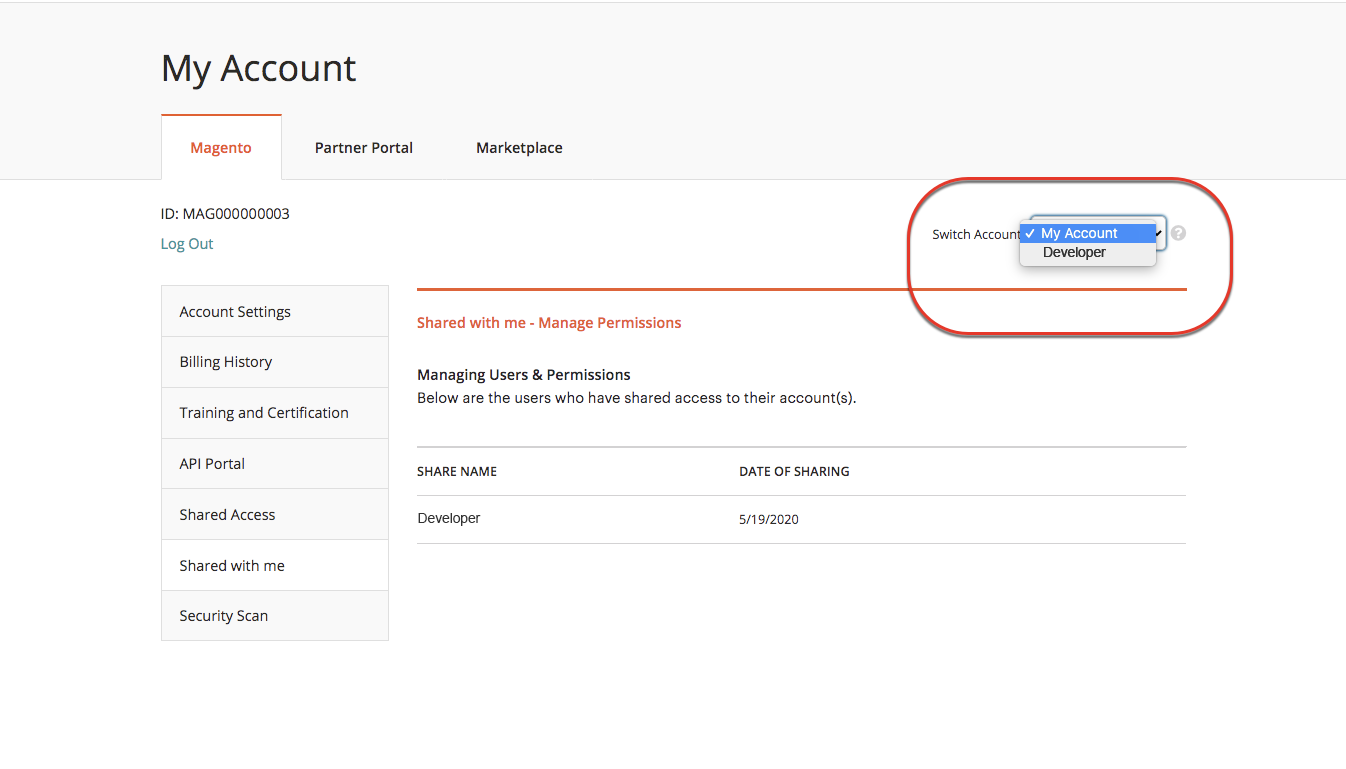
Task: Click Shared with me - Manage Permissions heading
Action: 549,323
